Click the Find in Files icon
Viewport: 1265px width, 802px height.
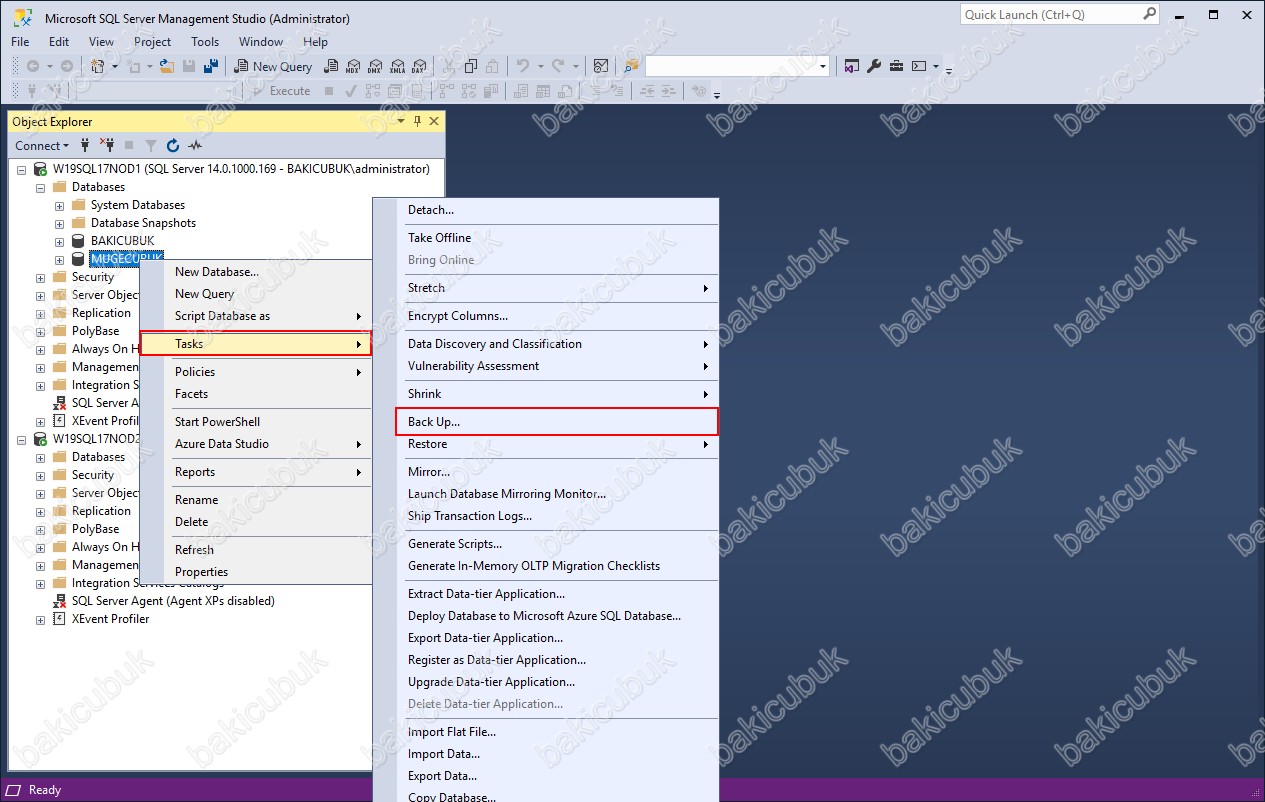pos(631,66)
